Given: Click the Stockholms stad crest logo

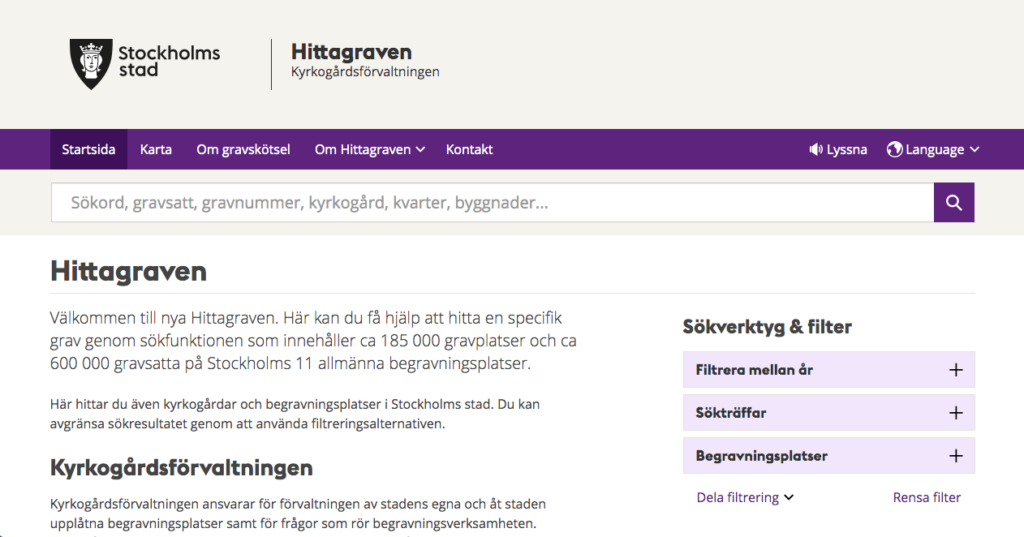Looking at the screenshot, I should pyautogui.click(x=91, y=64).
